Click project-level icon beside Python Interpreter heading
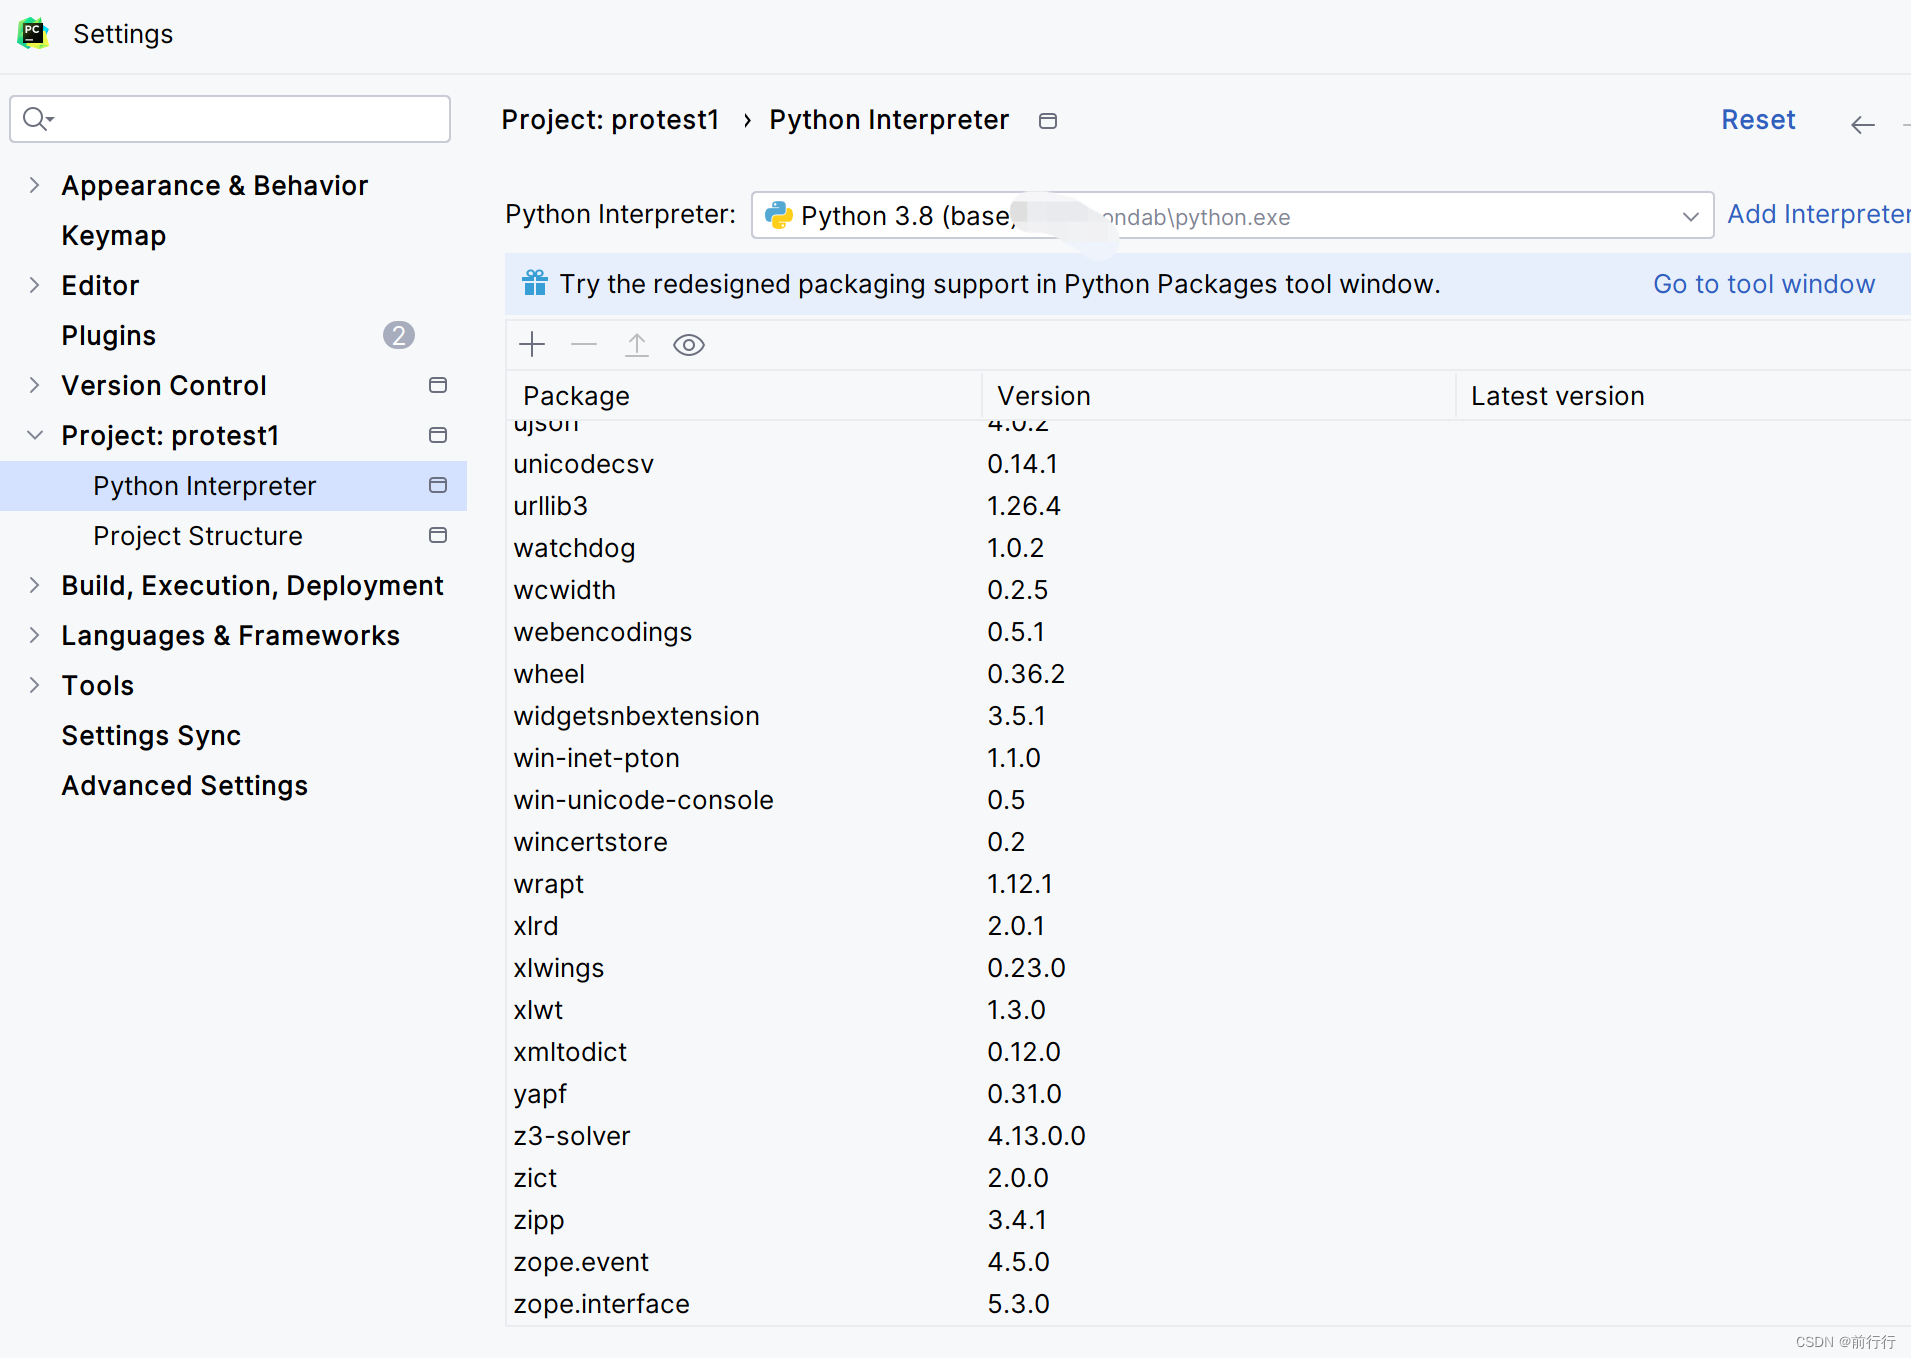 (x=1048, y=121)
